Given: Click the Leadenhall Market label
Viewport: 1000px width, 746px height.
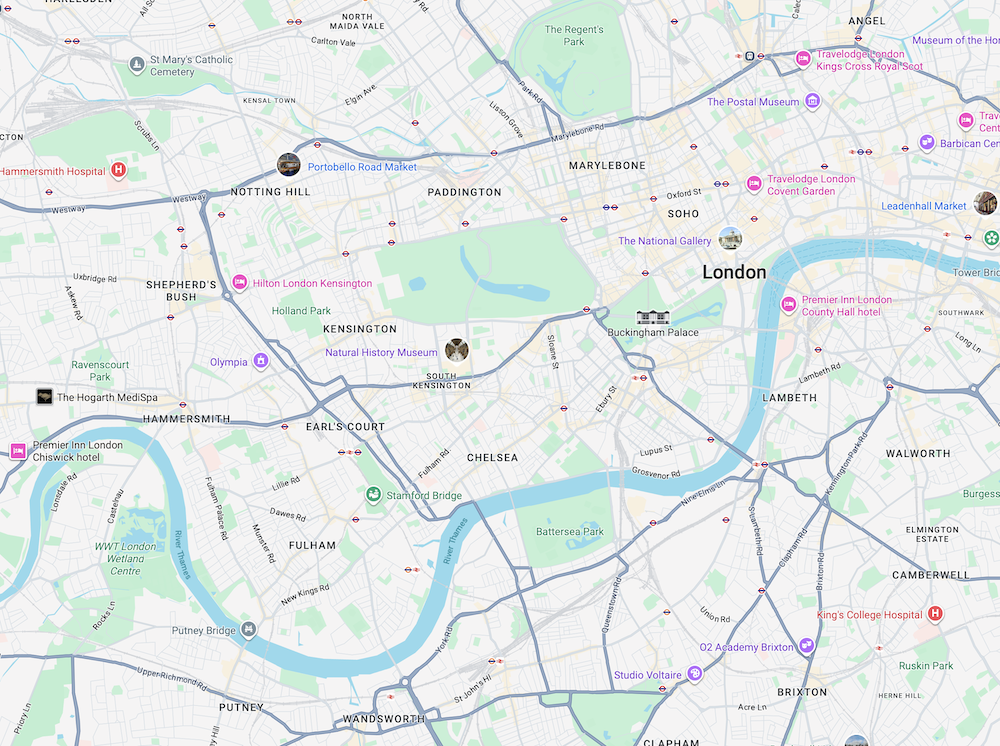Looking at the screenshot, I should click(923, 206).
